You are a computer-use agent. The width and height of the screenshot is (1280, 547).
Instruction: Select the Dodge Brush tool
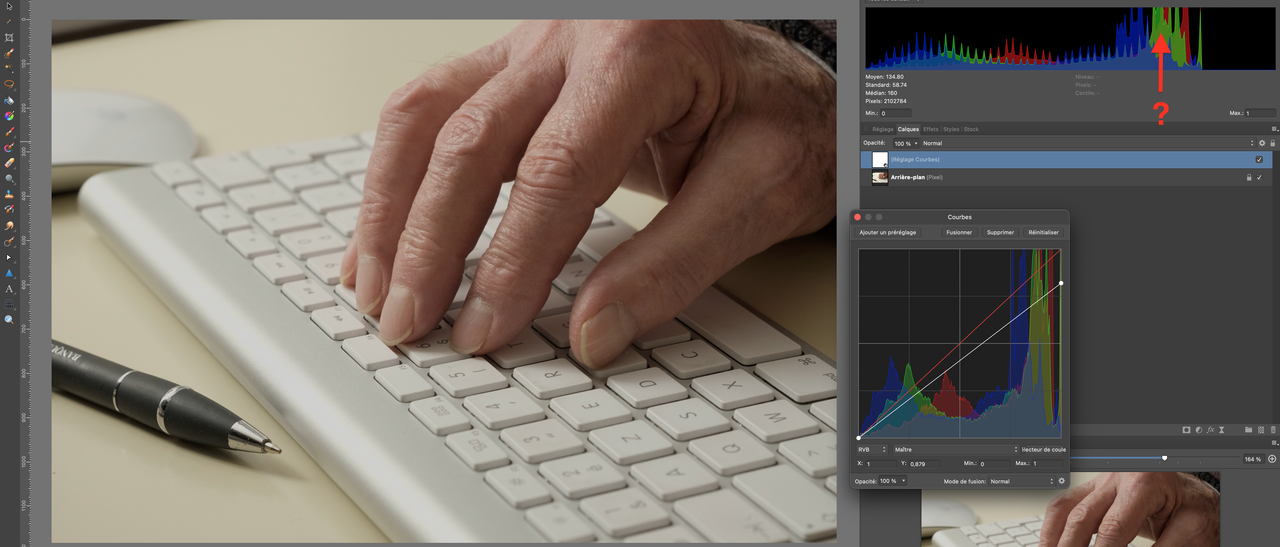[10, 178]
